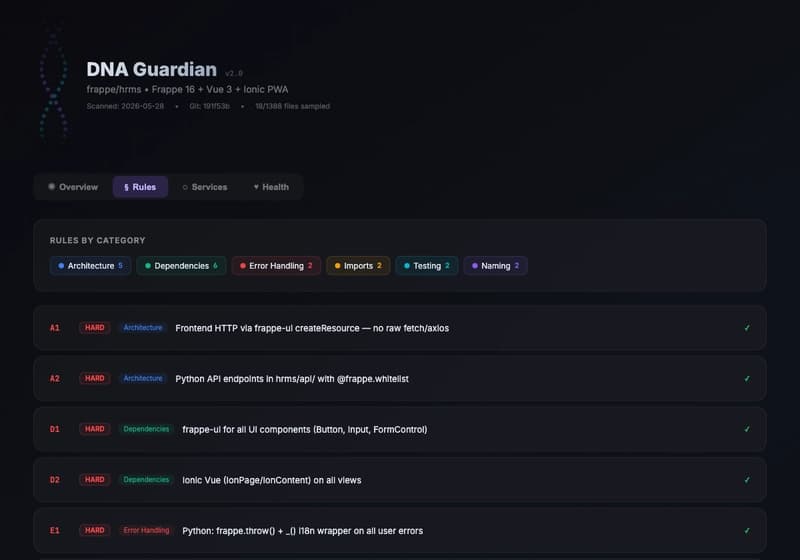Filter by Imports category chip
Image resolution: width=800 pixels, height=560 pixels.
tap(358, 266)
